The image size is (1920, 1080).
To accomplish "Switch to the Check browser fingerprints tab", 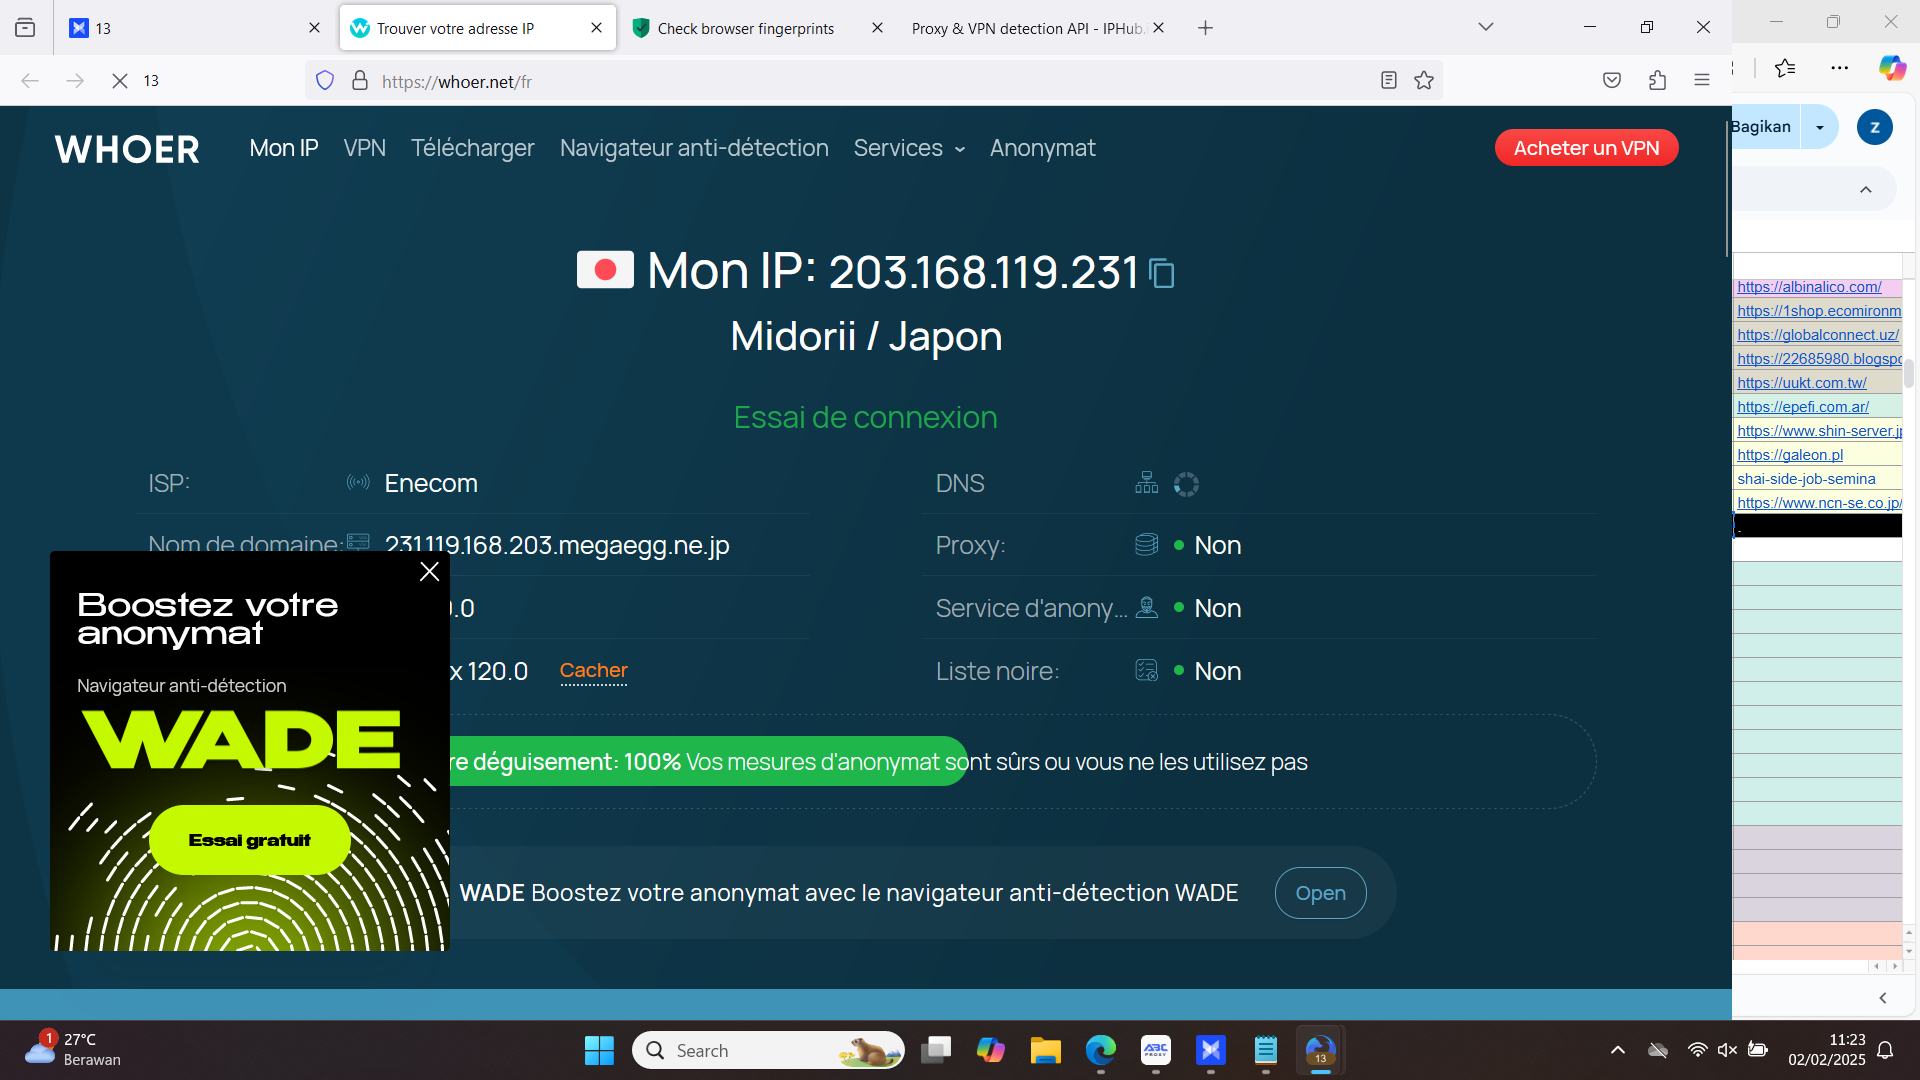I will click(x=745, y=28).
